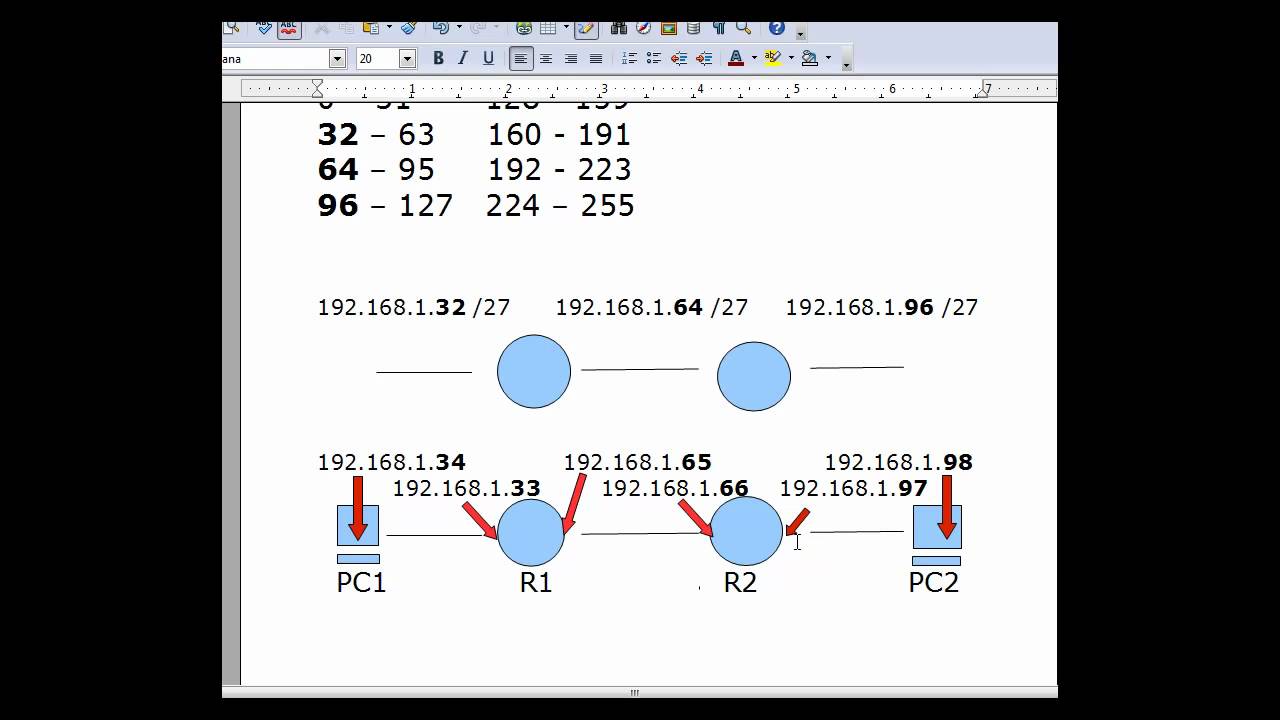Apply the Highlighting color button

click(x=772, y=59)
